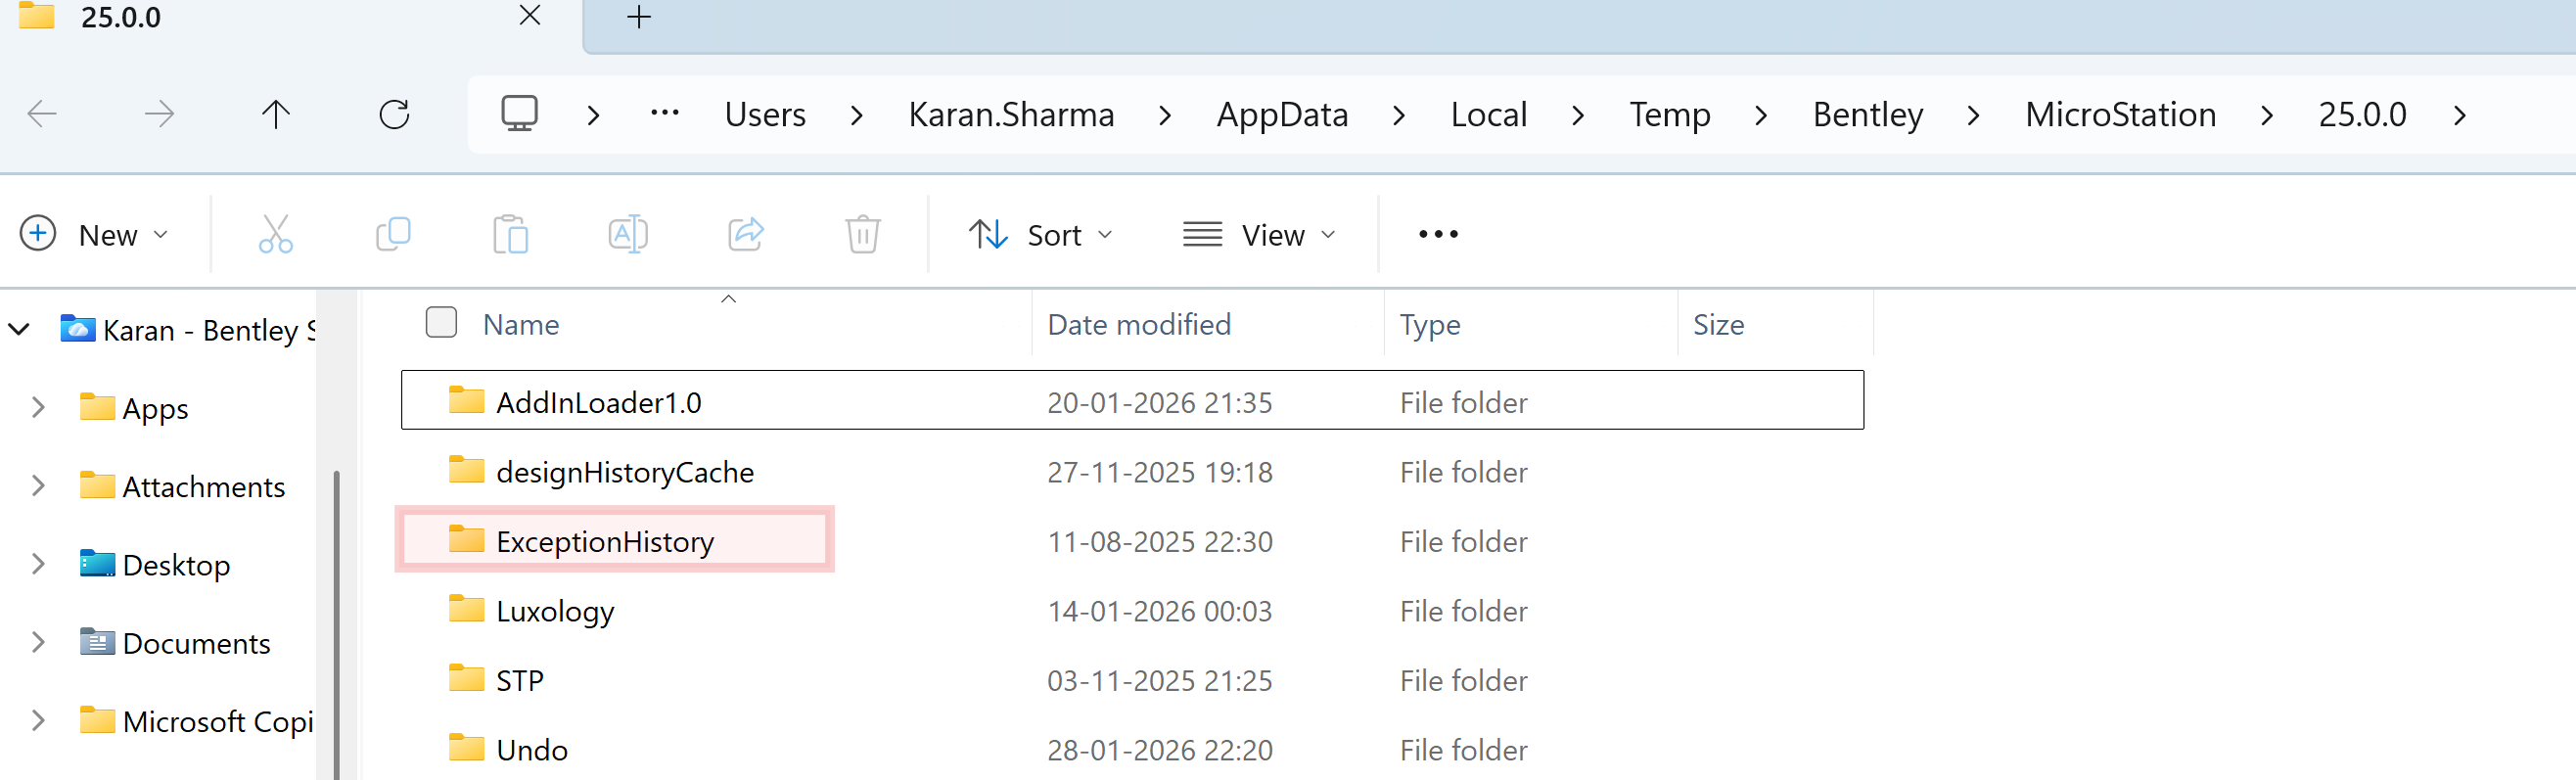Refresh the current folder view
The height and width of the screenshot is (780, 2576).
tap(394, 115)
